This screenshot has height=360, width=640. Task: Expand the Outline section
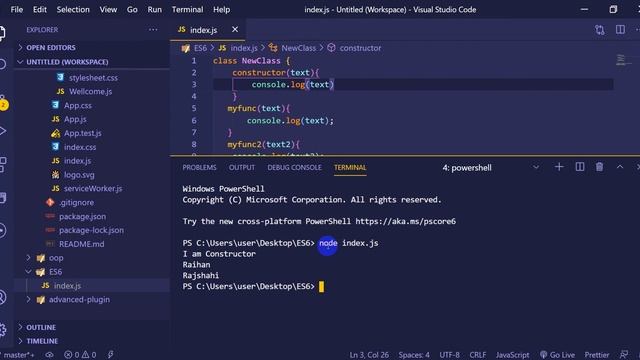click(41, 327)
